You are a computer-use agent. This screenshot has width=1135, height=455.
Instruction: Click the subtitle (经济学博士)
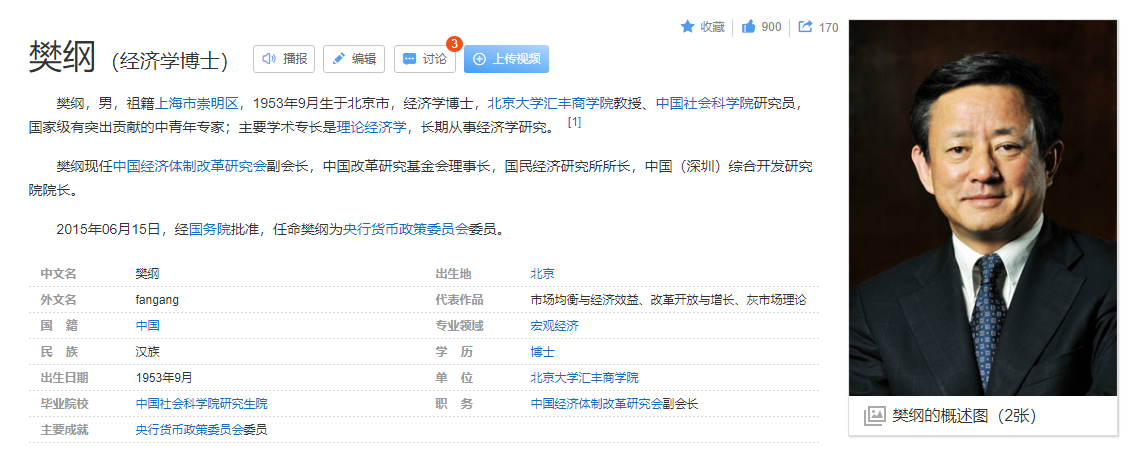(169, 61)
